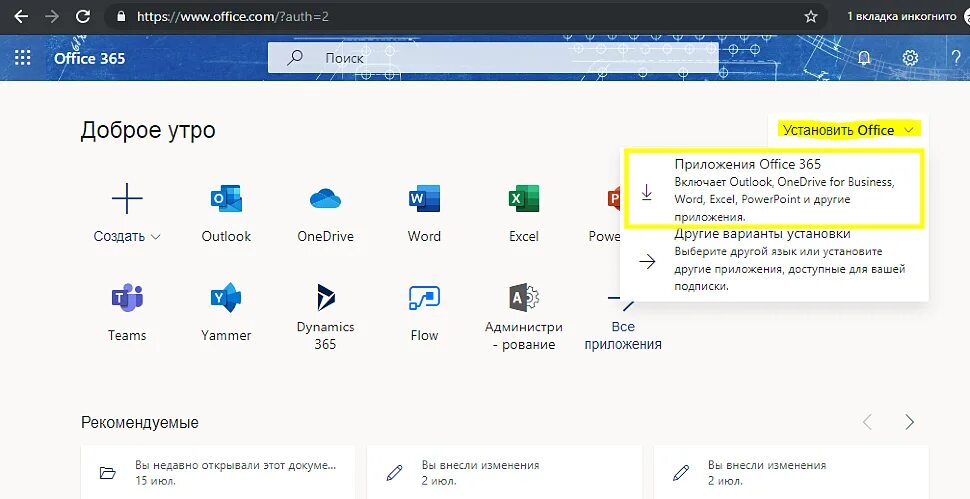Image resolution: width=970 pixels, height=499 pixels.
Task: Open Dynamics 365 app
Action: point(325,297)
